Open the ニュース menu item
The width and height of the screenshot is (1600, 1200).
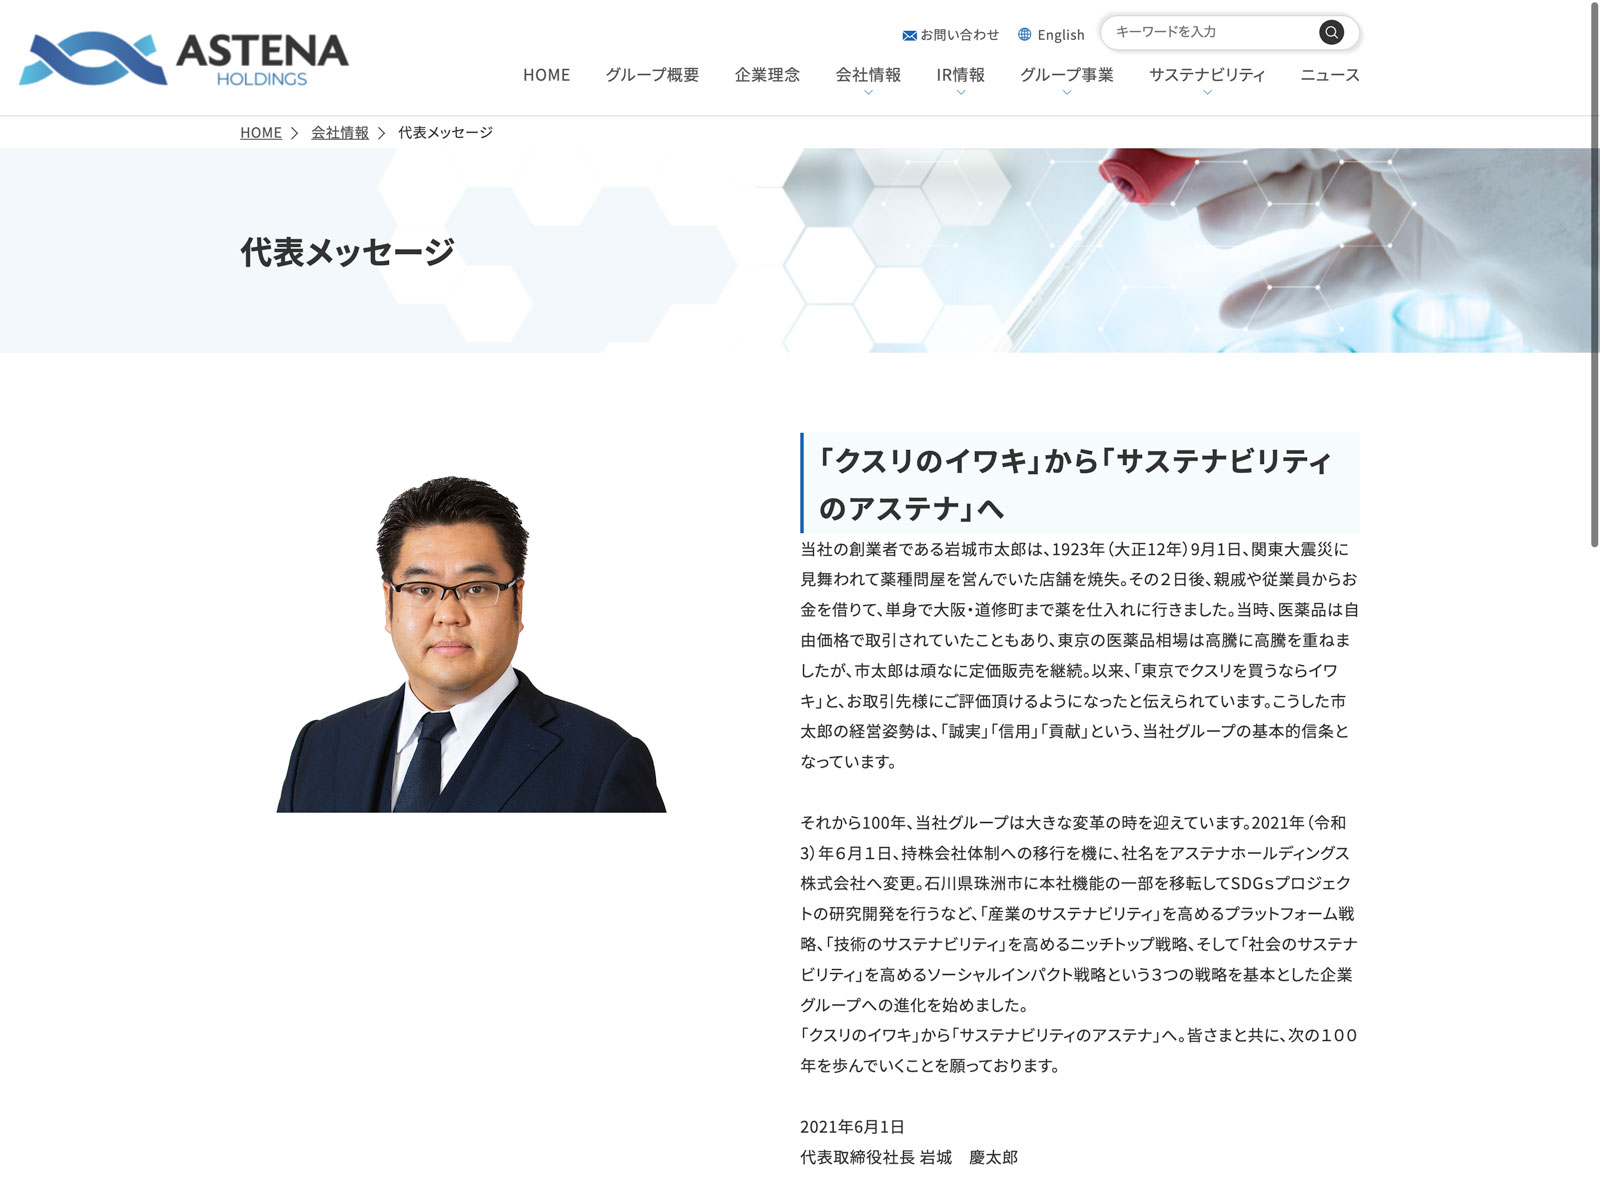(1329, 75)
